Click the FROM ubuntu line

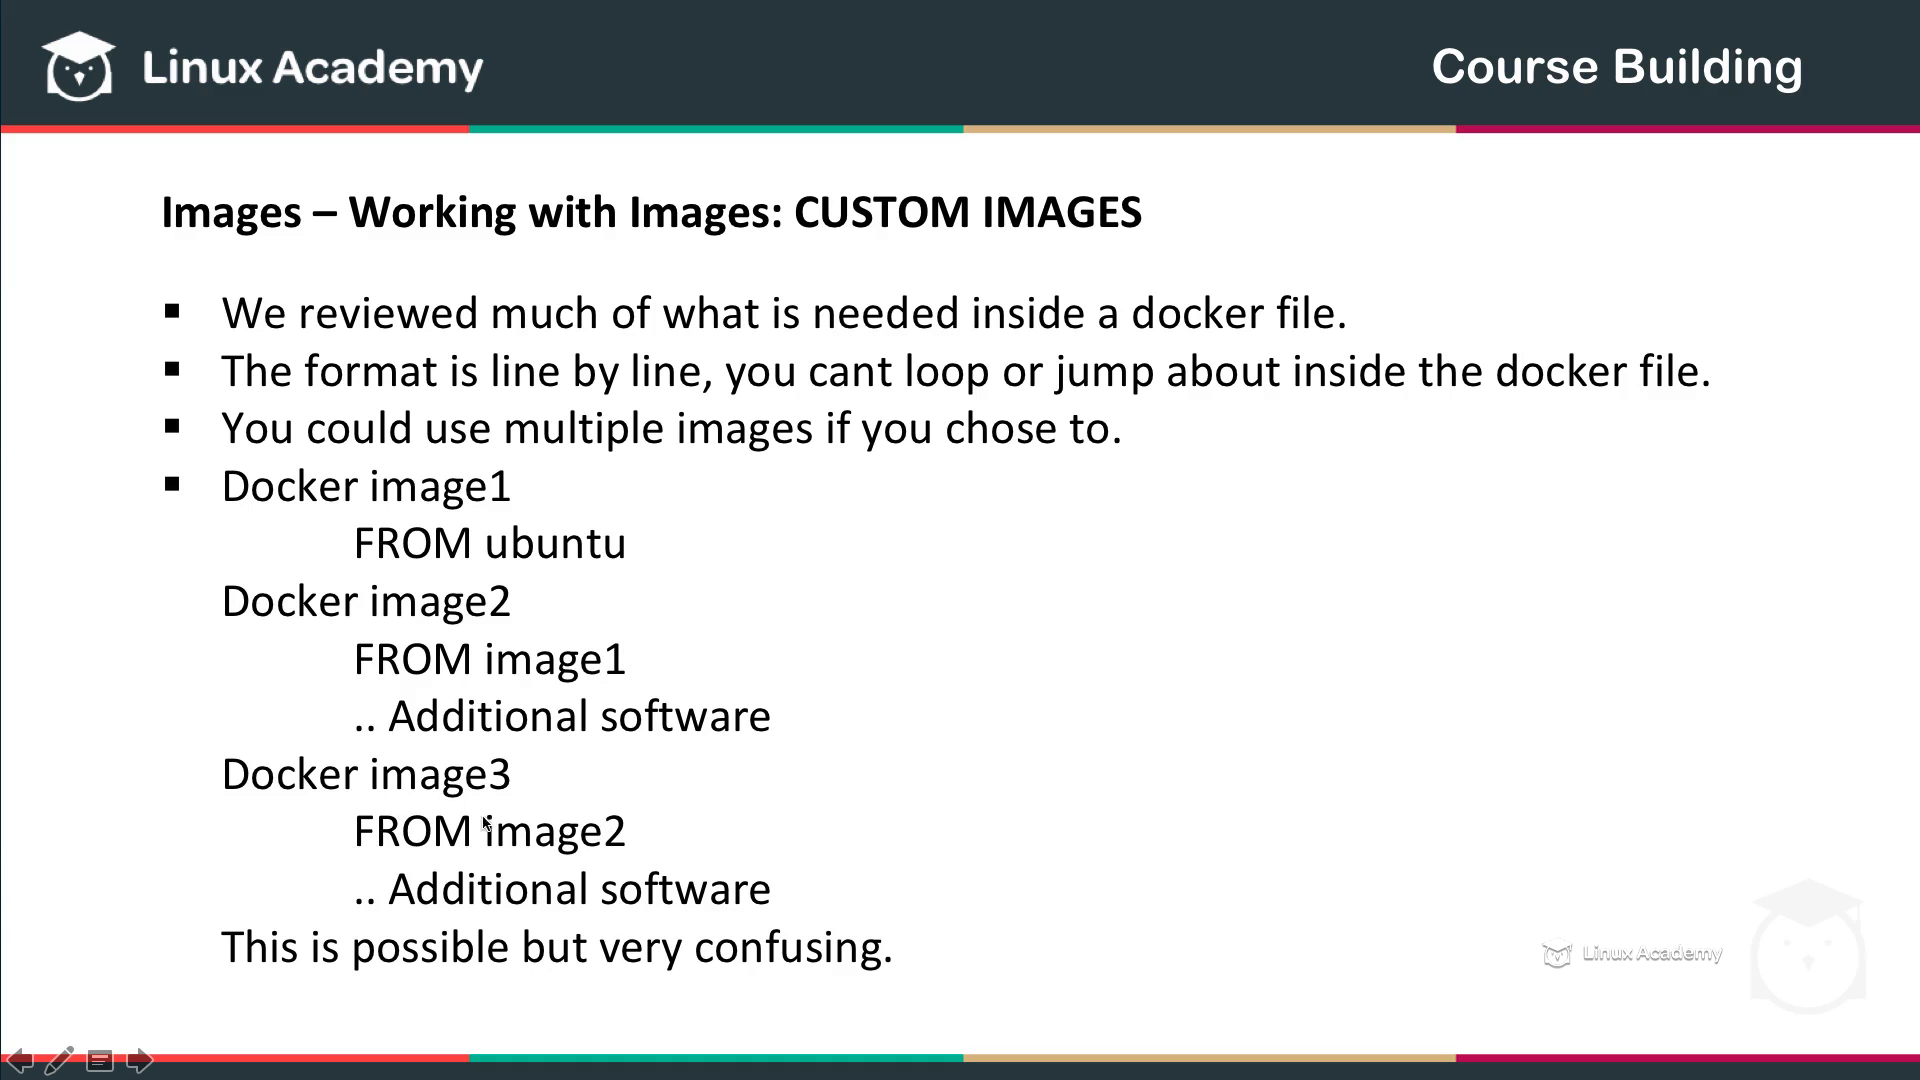[x=489, y=544]
